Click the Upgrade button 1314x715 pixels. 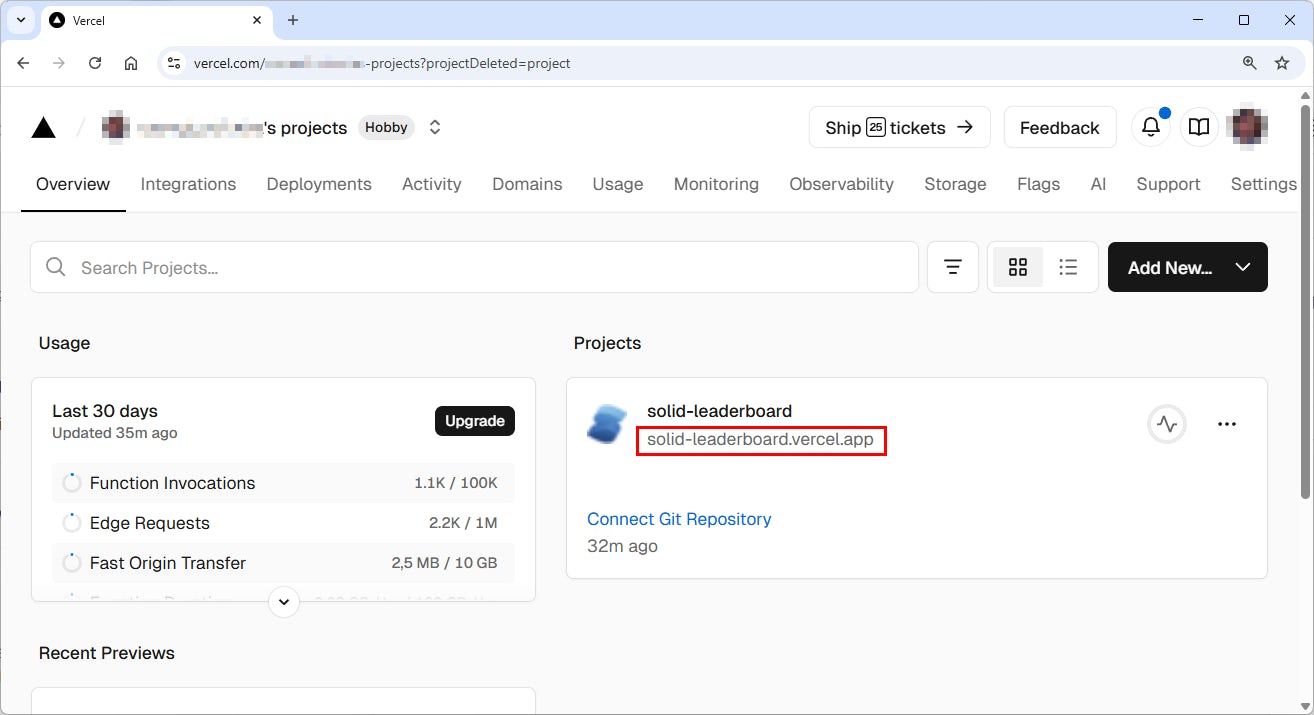click(x=474, y=421)
